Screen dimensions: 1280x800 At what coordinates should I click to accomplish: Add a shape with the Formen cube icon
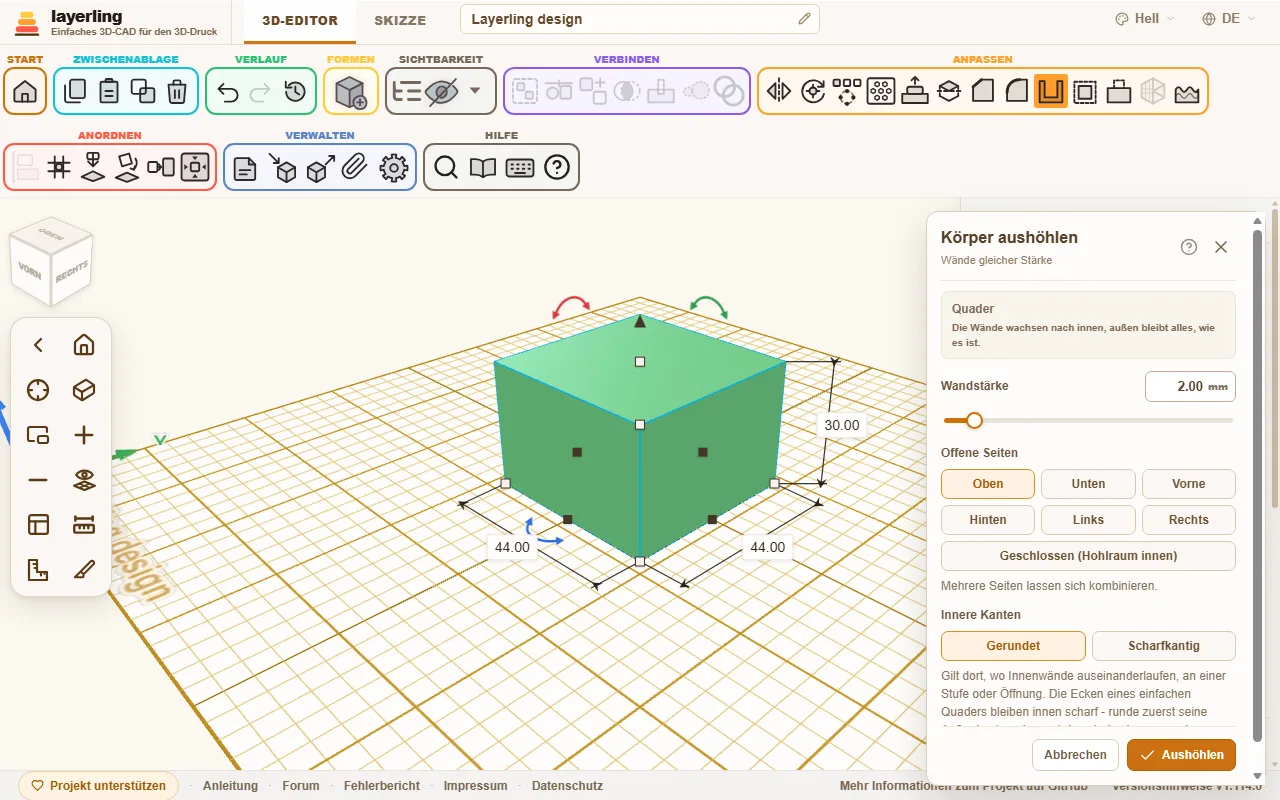coord(351,91)
